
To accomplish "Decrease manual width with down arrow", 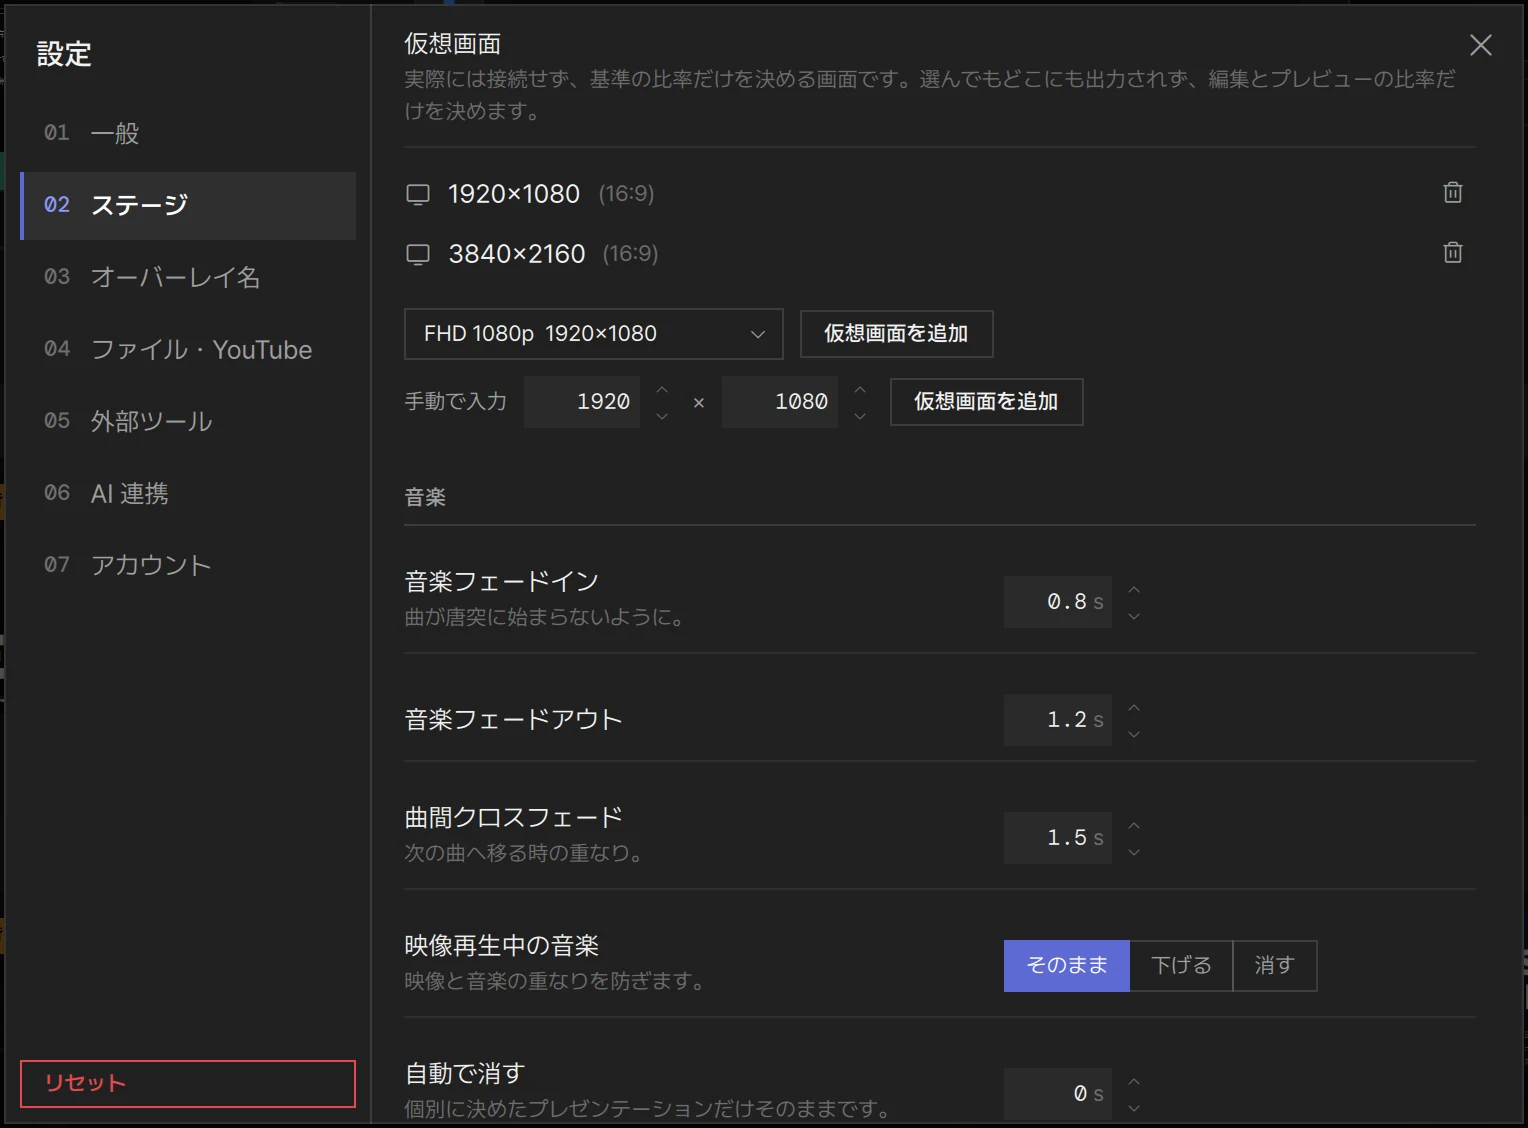I will tap(661, 415).
